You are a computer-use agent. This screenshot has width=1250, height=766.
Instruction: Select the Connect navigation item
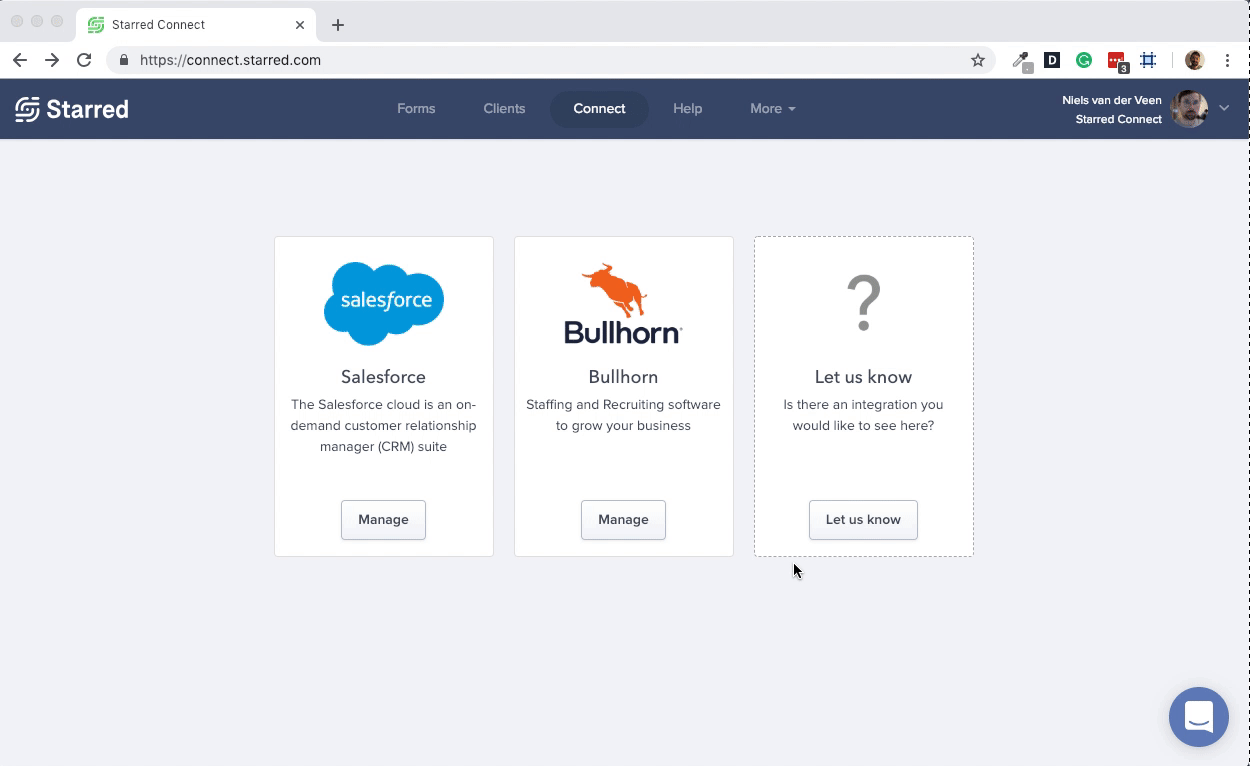599,109
